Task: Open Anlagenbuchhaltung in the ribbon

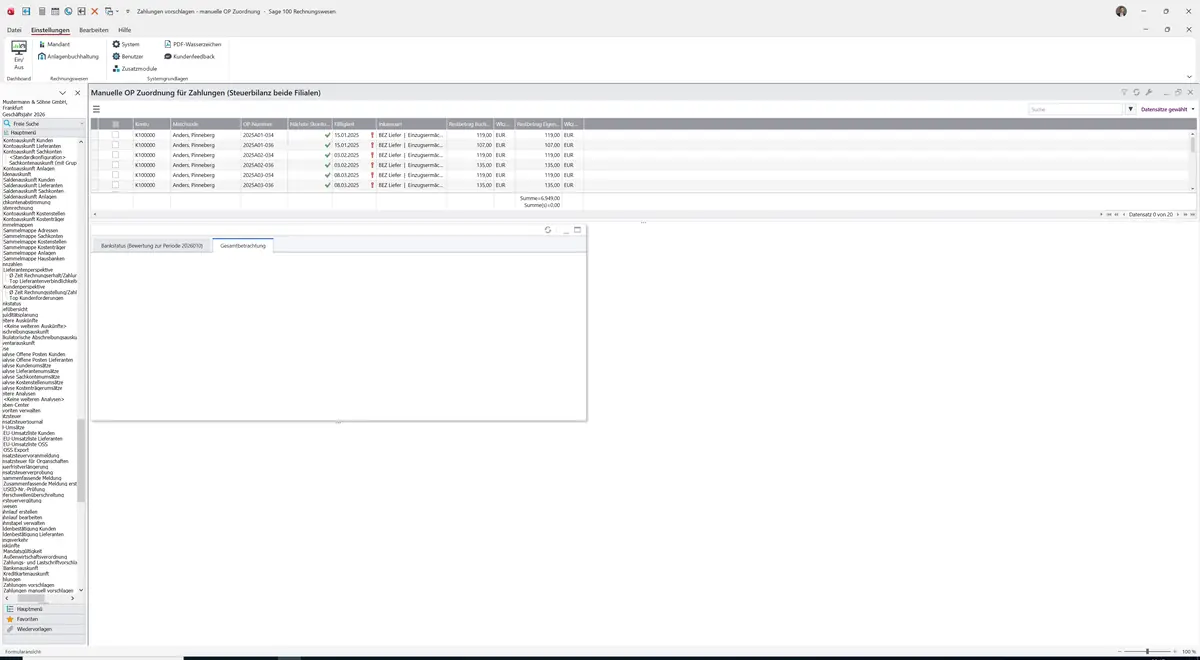Action: (x=68, y=57)
